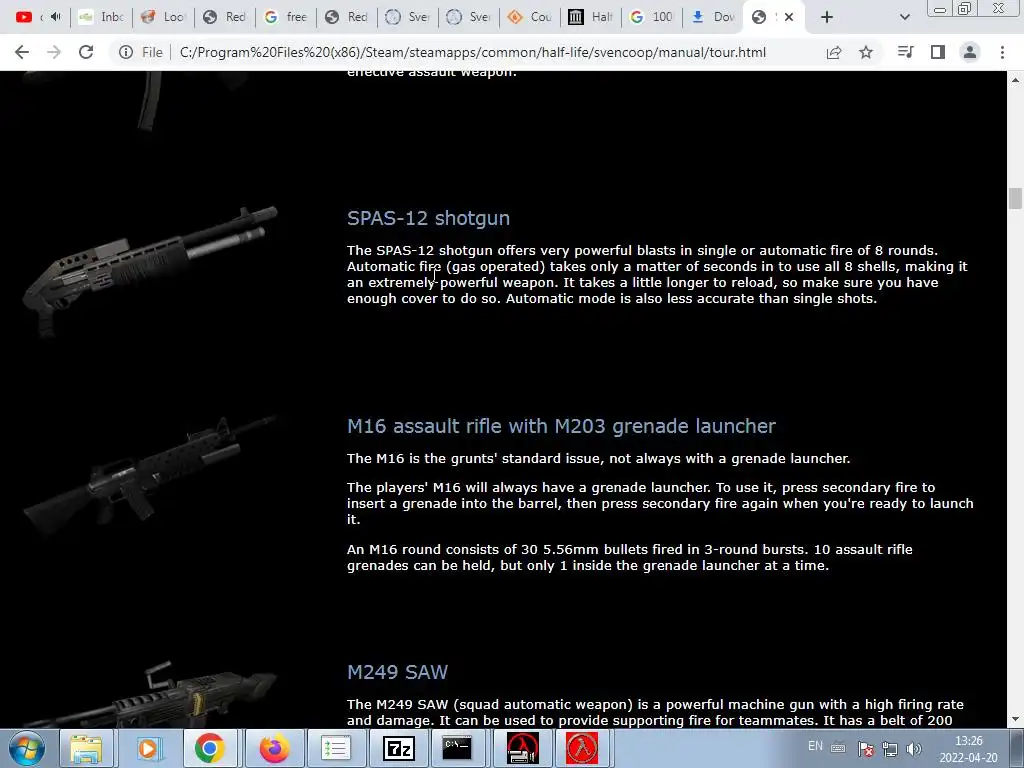
Task: Mute the audio on the YouTube tab
Action: click(56, 17)
